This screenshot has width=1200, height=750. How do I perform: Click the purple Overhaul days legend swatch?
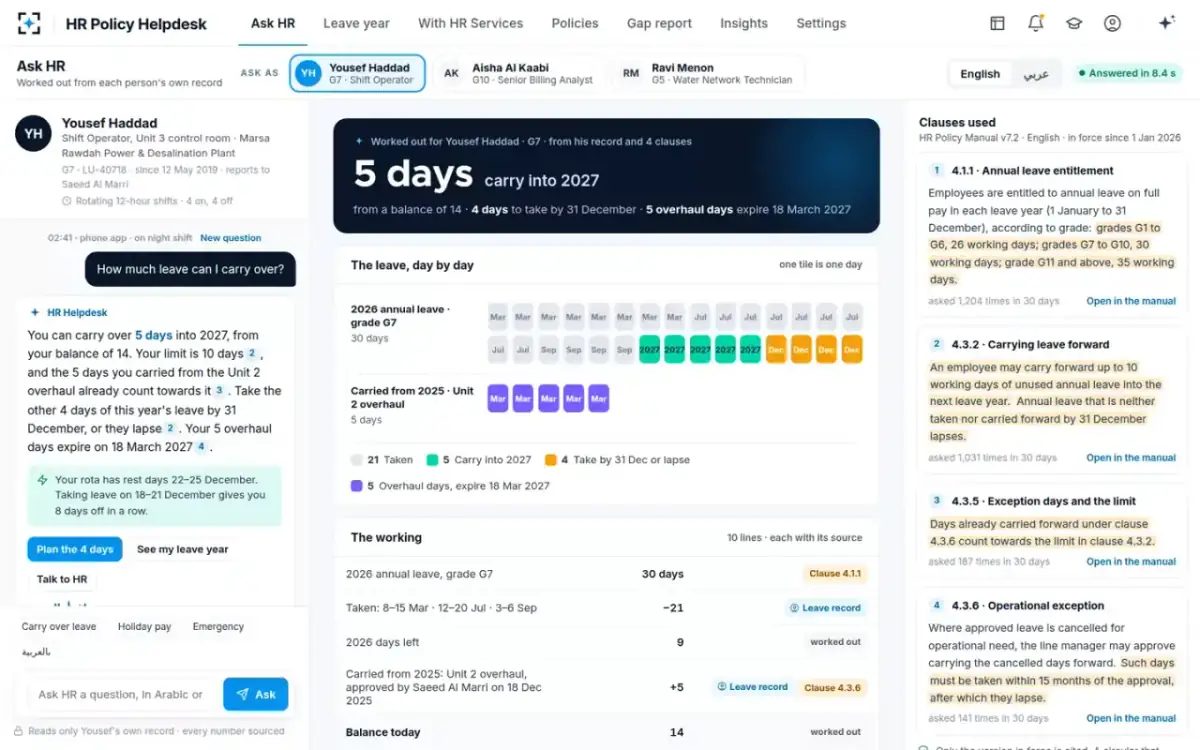pos(357,486)
